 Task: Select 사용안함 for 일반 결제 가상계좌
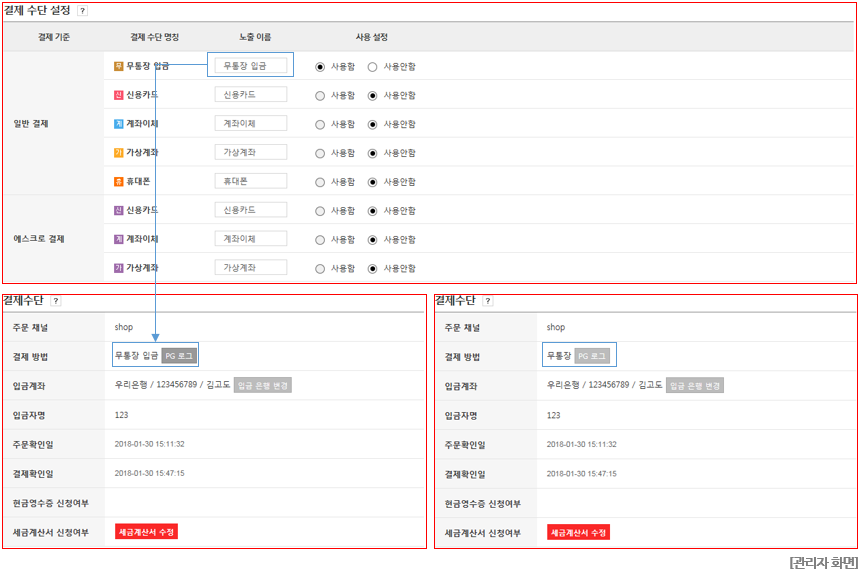point(373,153)
